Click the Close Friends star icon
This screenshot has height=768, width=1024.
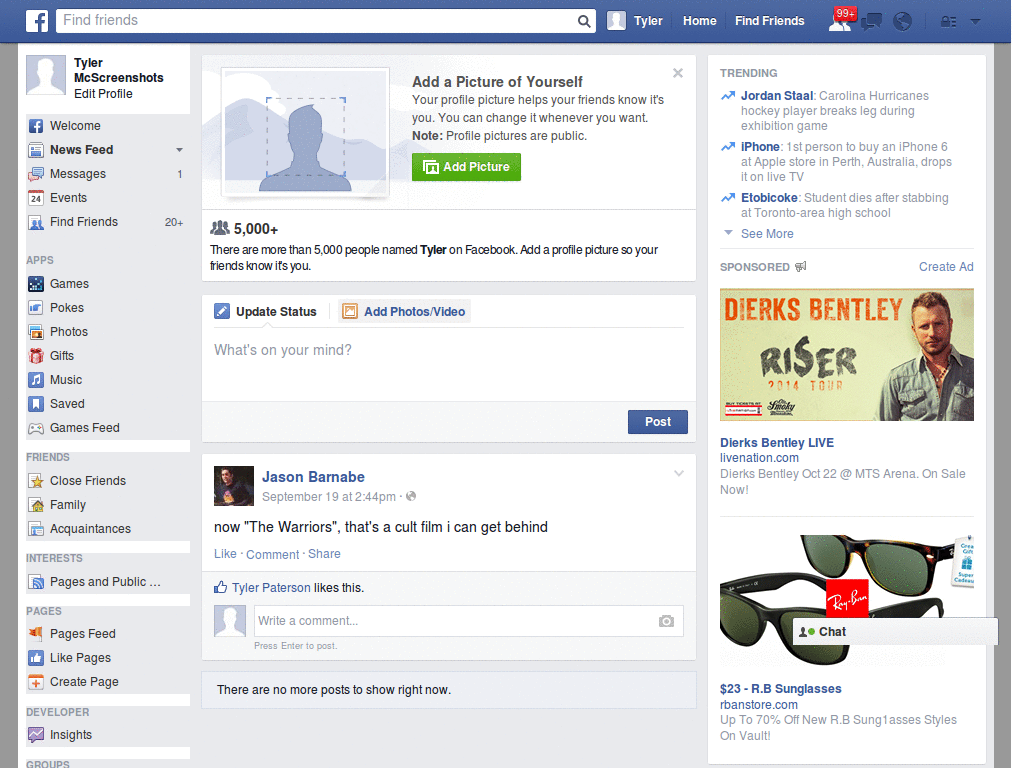coord(36,481)
